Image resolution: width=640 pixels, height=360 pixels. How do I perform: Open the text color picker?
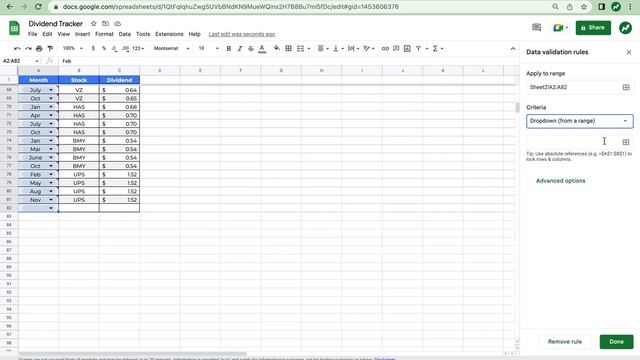(262, 49)
